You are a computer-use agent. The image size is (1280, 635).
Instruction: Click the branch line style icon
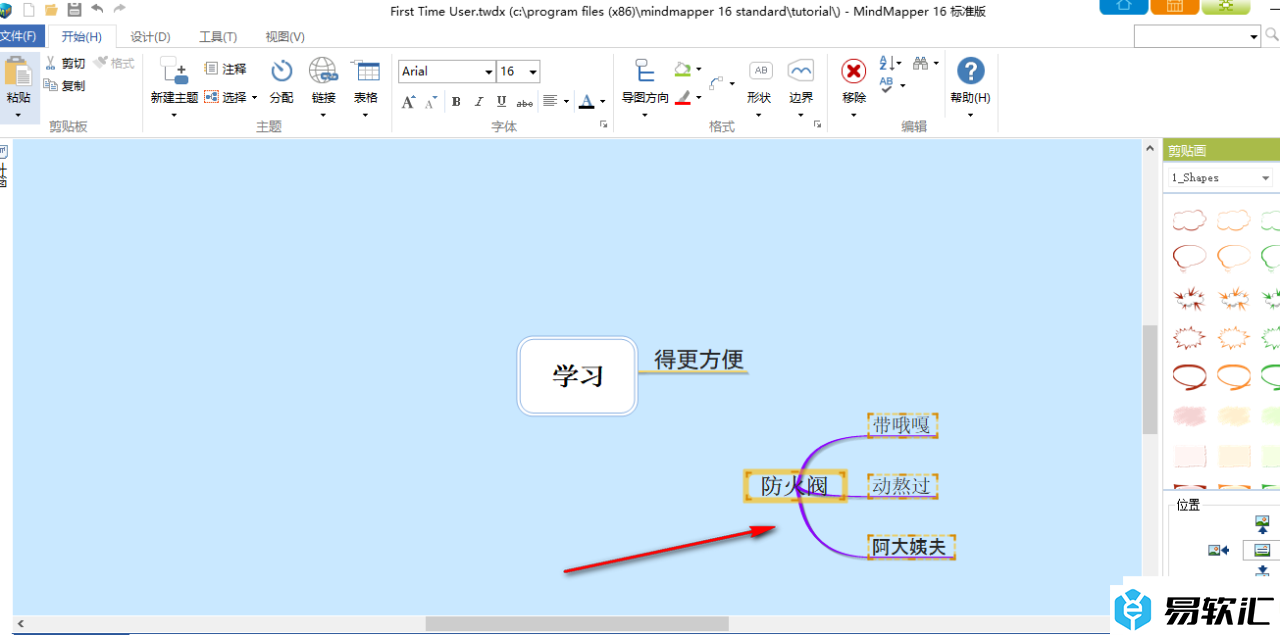717,84
